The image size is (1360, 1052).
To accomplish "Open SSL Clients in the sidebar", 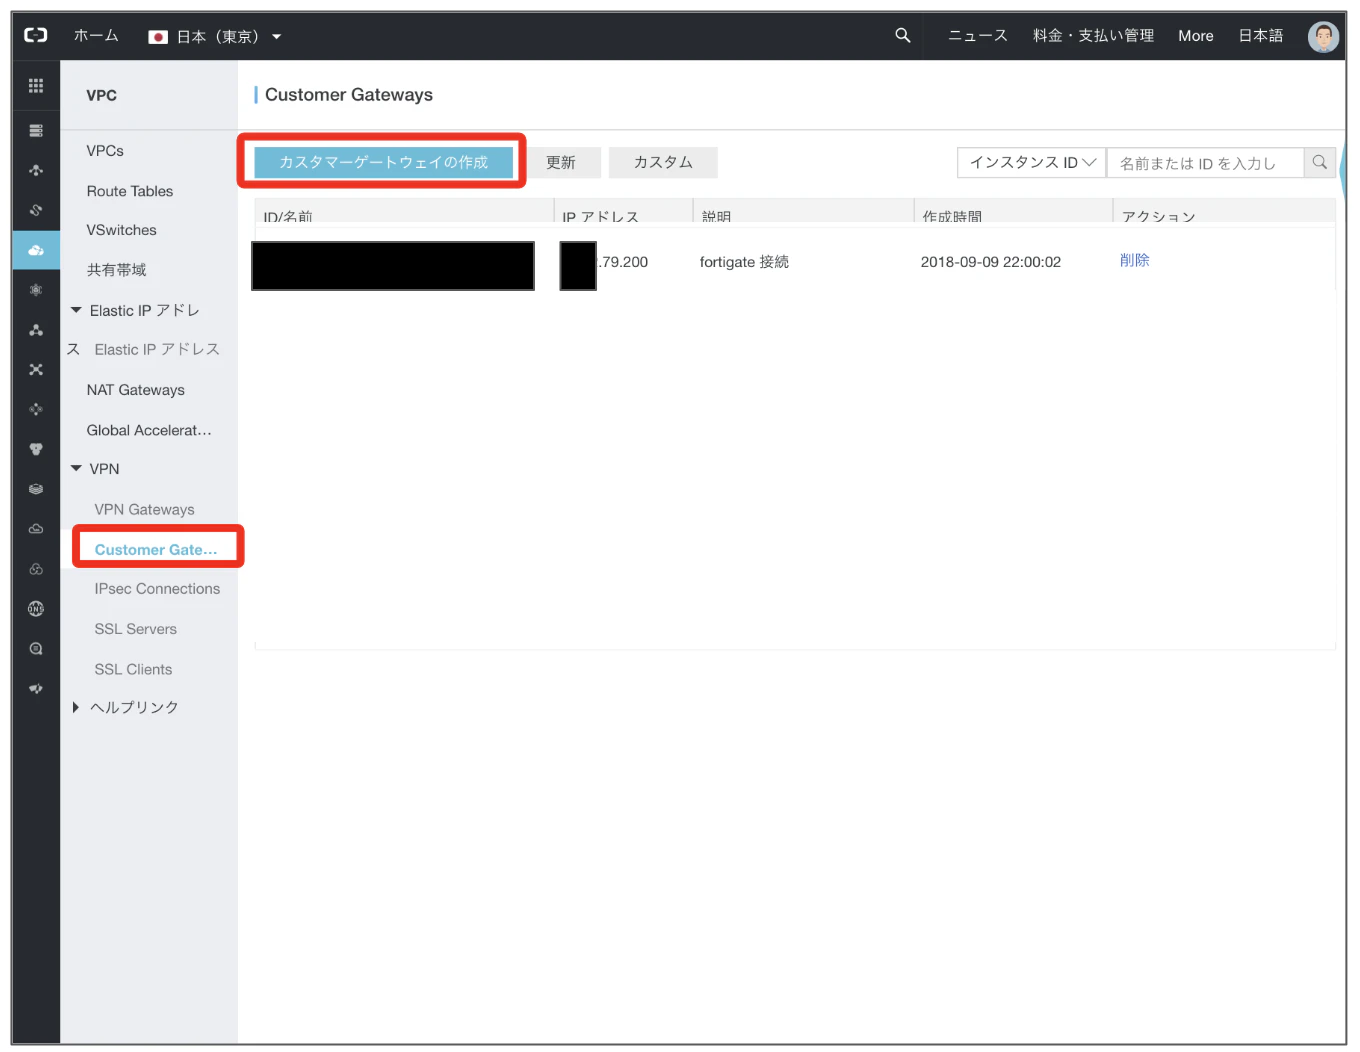I will (133, 669).
